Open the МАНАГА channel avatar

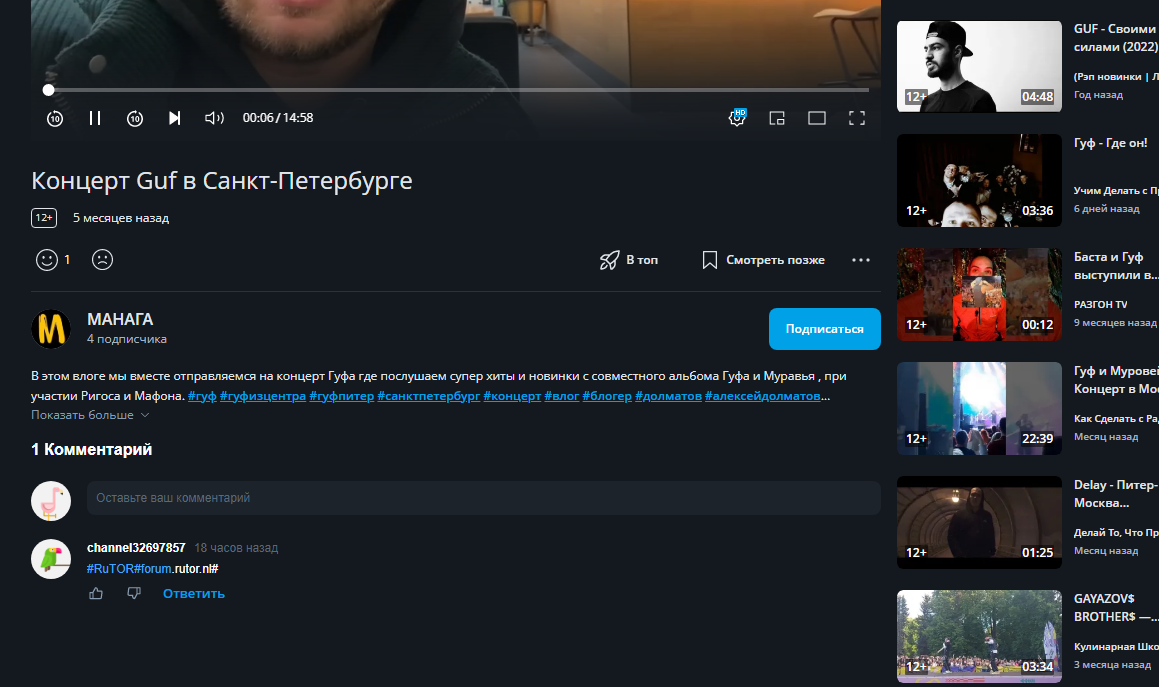51,329
